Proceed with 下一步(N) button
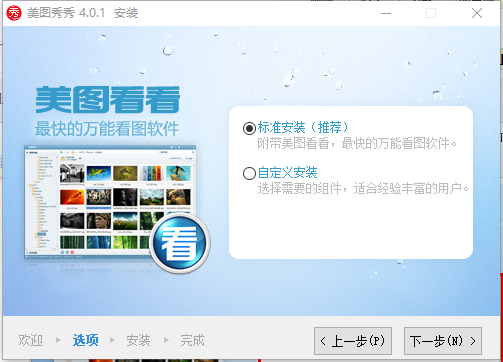 [x=443, y=341]
